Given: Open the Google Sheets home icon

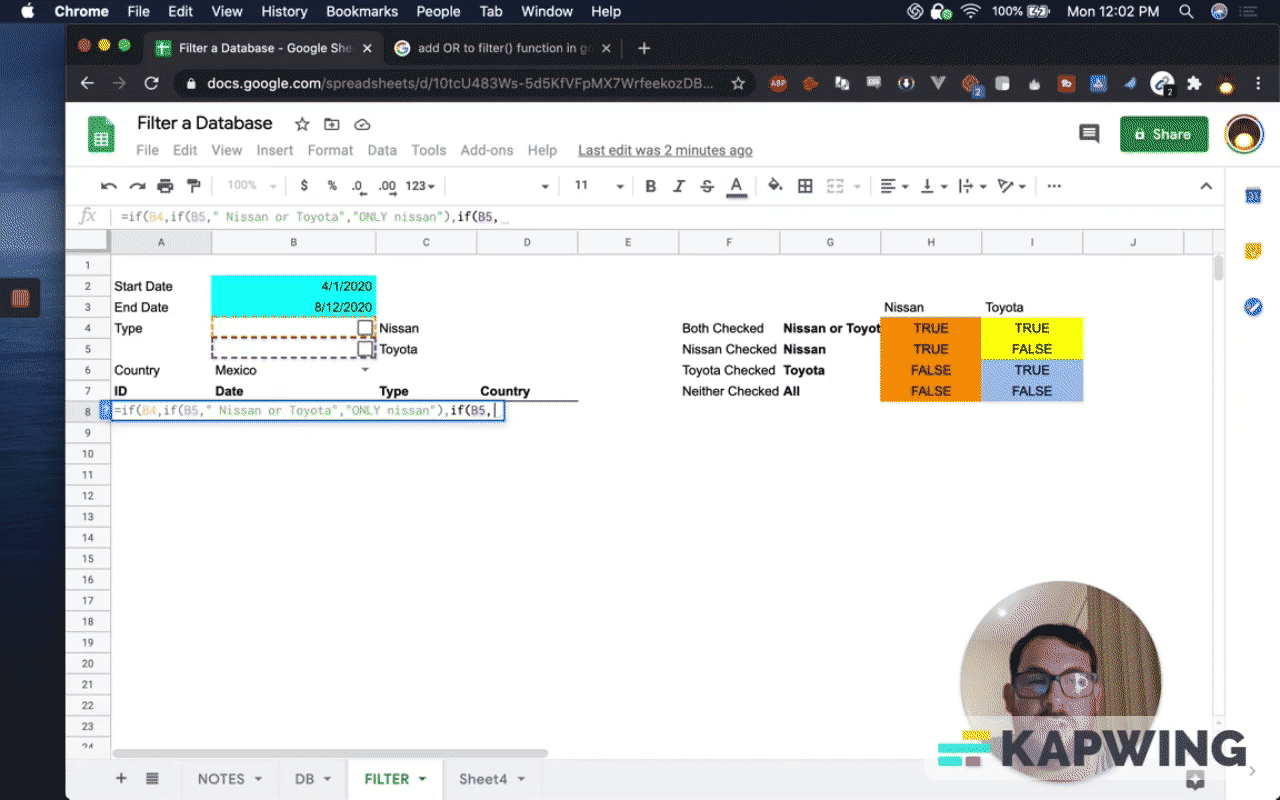Looking at the screenshot, I should coord(101,135).
